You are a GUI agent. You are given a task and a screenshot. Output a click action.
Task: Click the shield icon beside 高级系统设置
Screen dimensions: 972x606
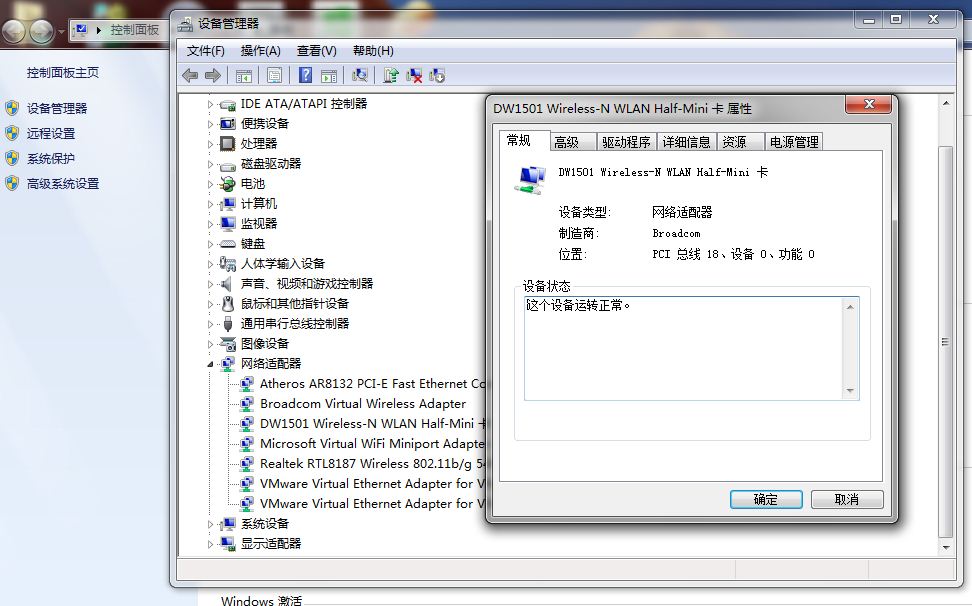12,183
